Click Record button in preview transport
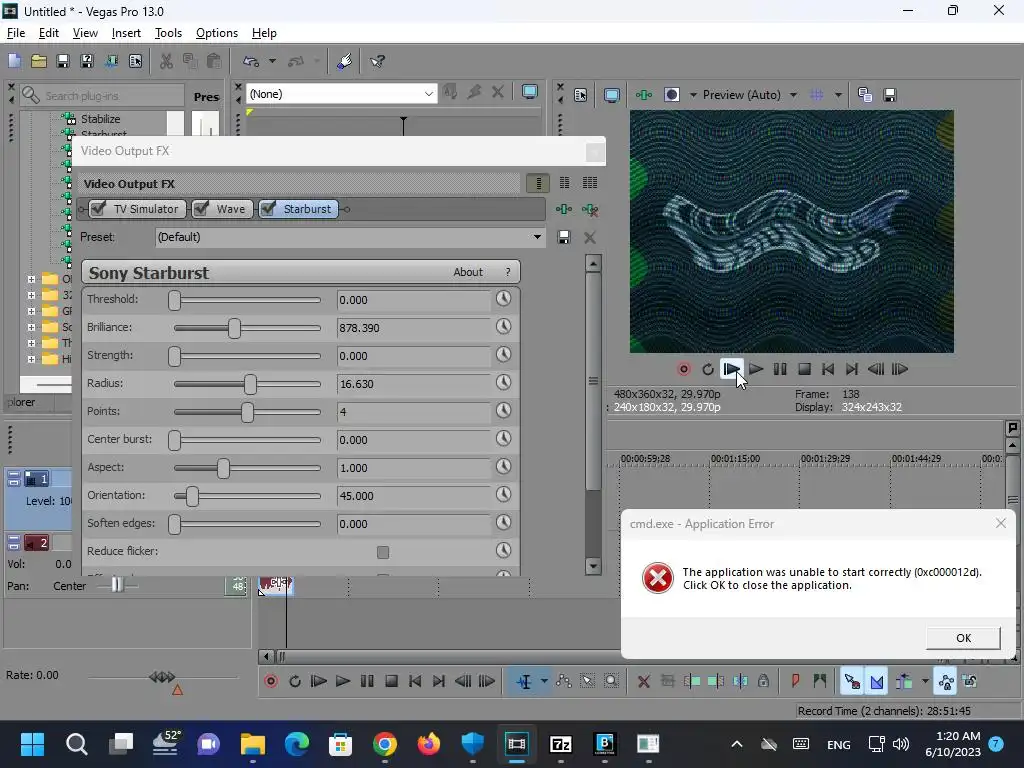 (x=684, y=369)
